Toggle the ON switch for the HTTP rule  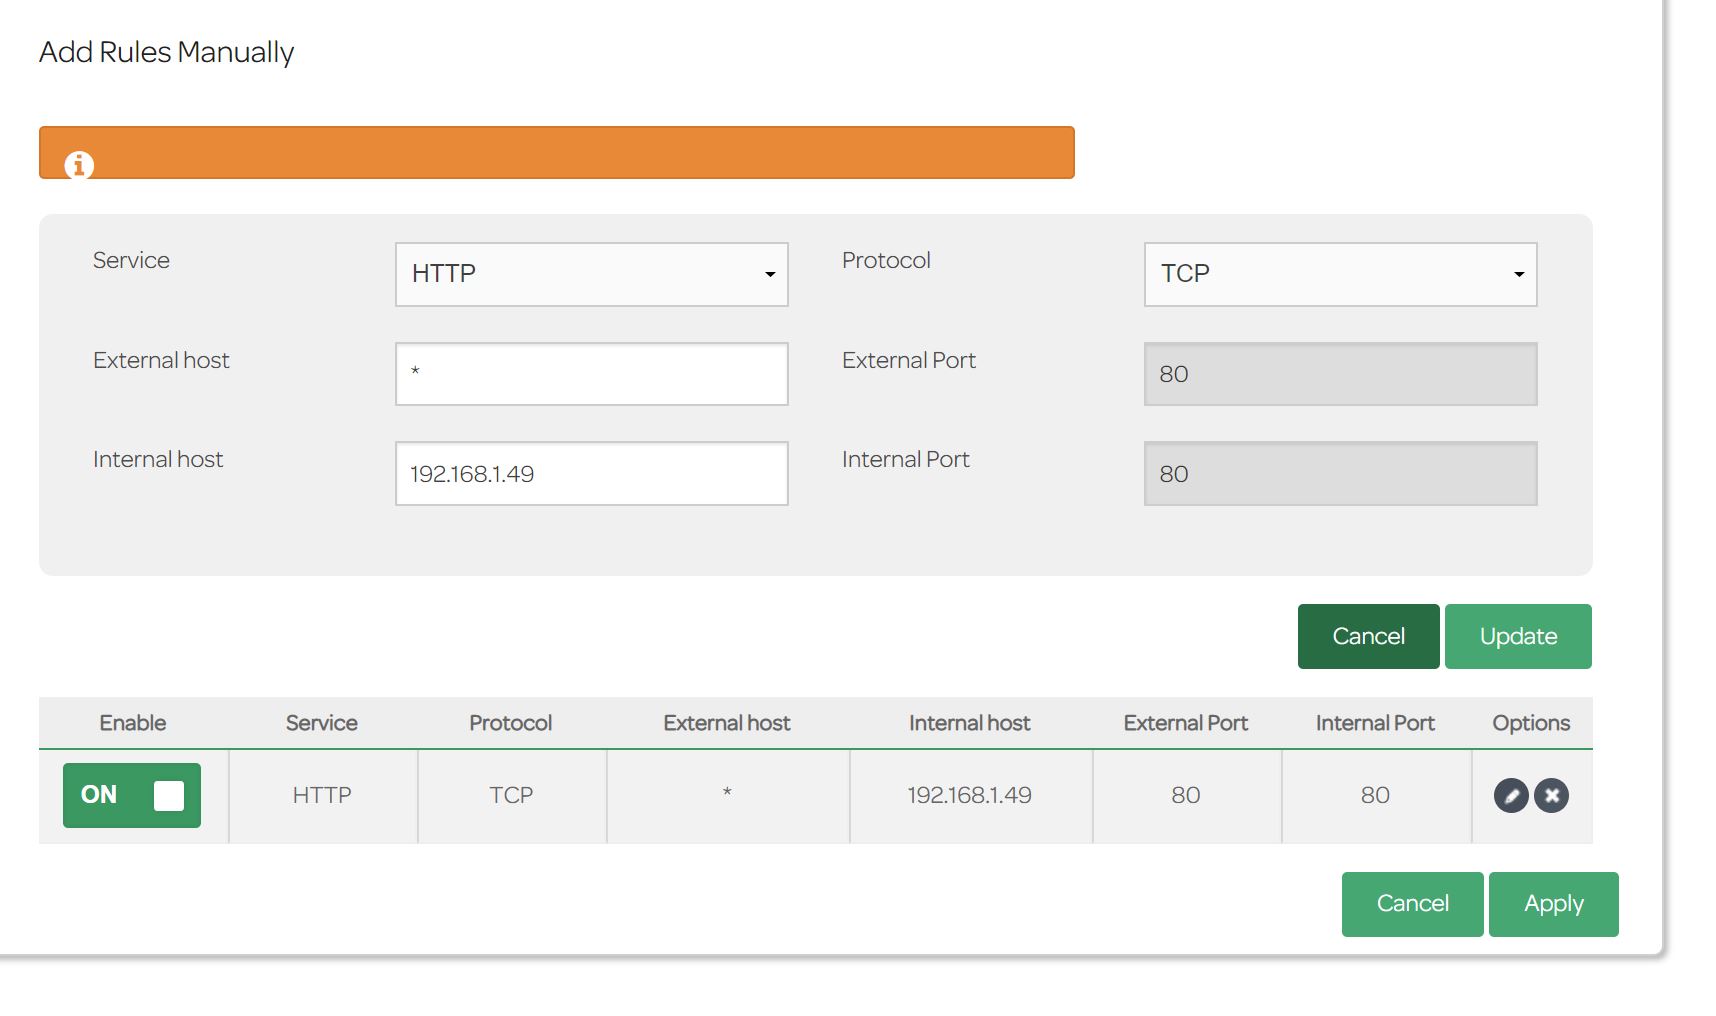(x=132, y=796)
